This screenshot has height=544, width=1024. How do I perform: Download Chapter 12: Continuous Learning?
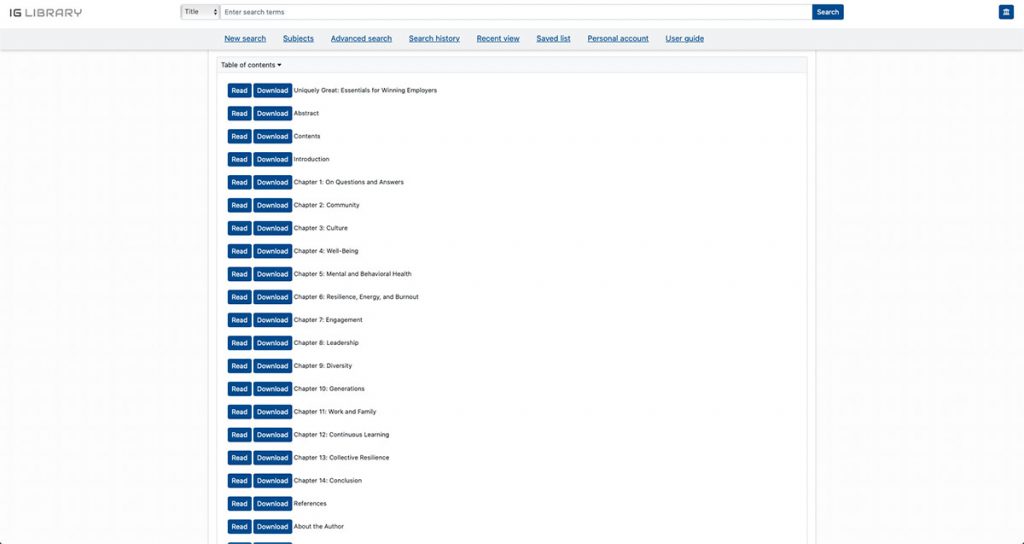[x=272, y=435]
